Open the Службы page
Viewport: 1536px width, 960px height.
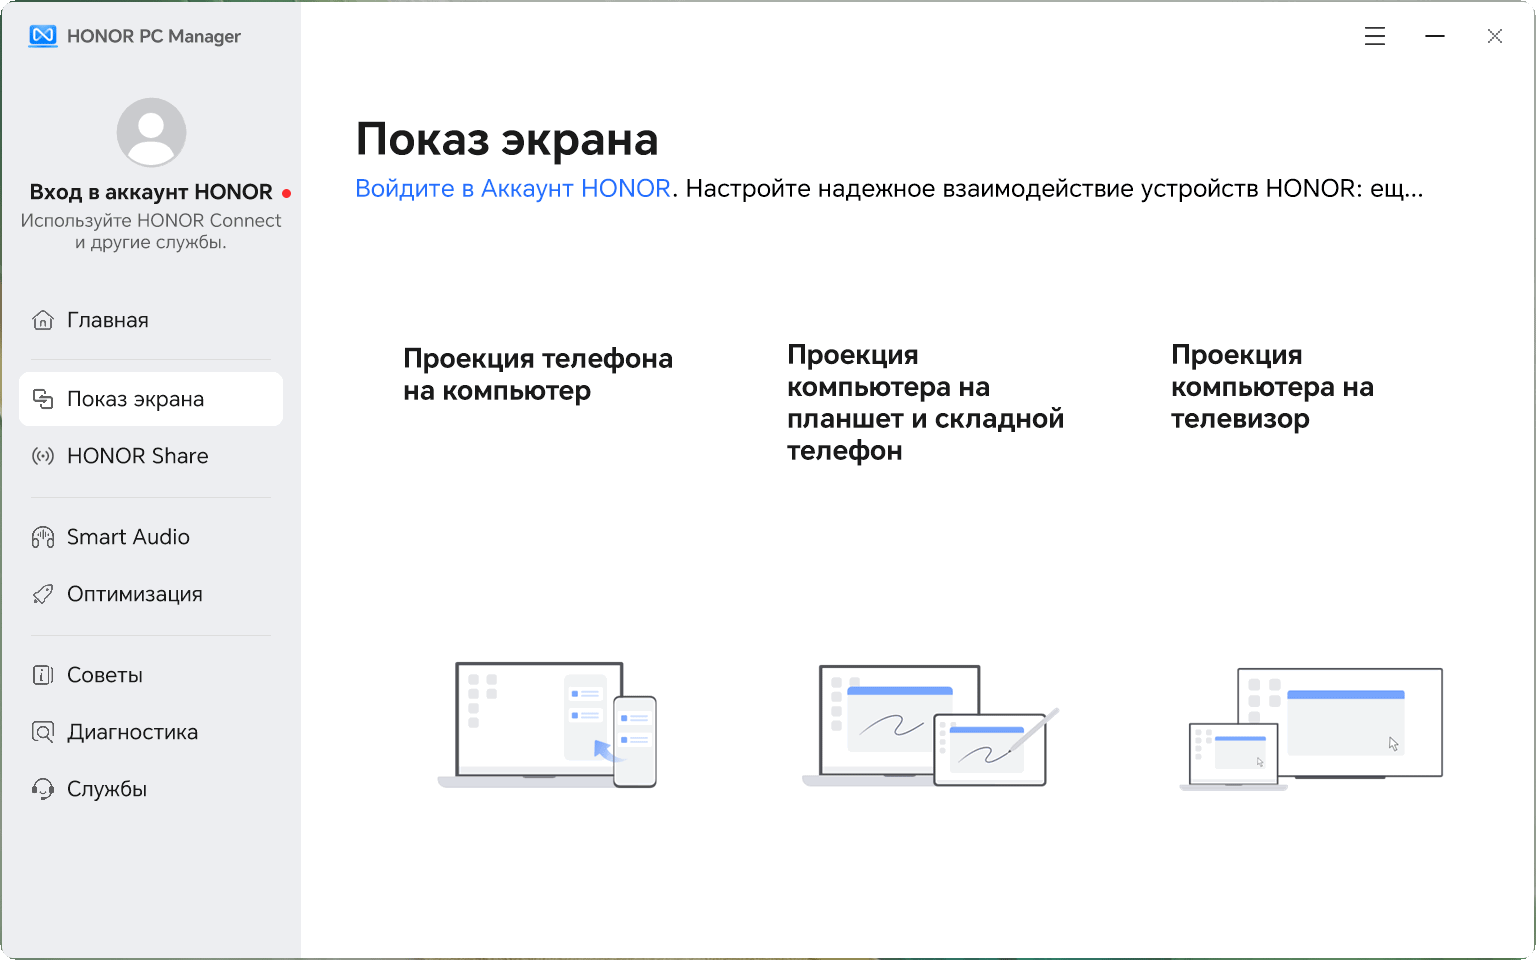(151, 789)
